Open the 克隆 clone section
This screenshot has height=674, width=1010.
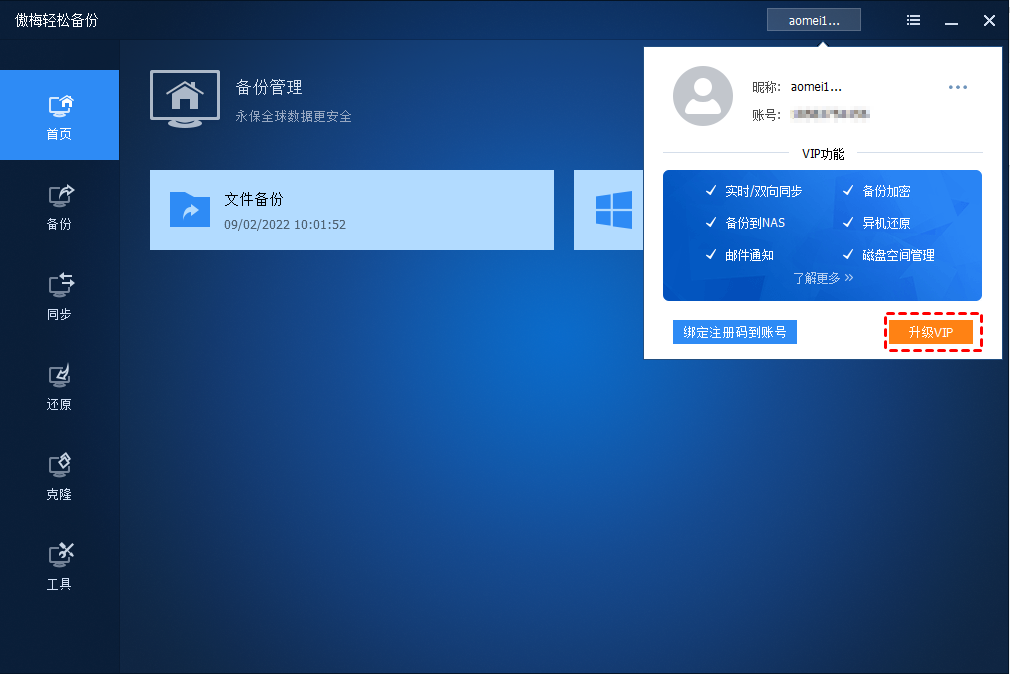click(59, 477)
